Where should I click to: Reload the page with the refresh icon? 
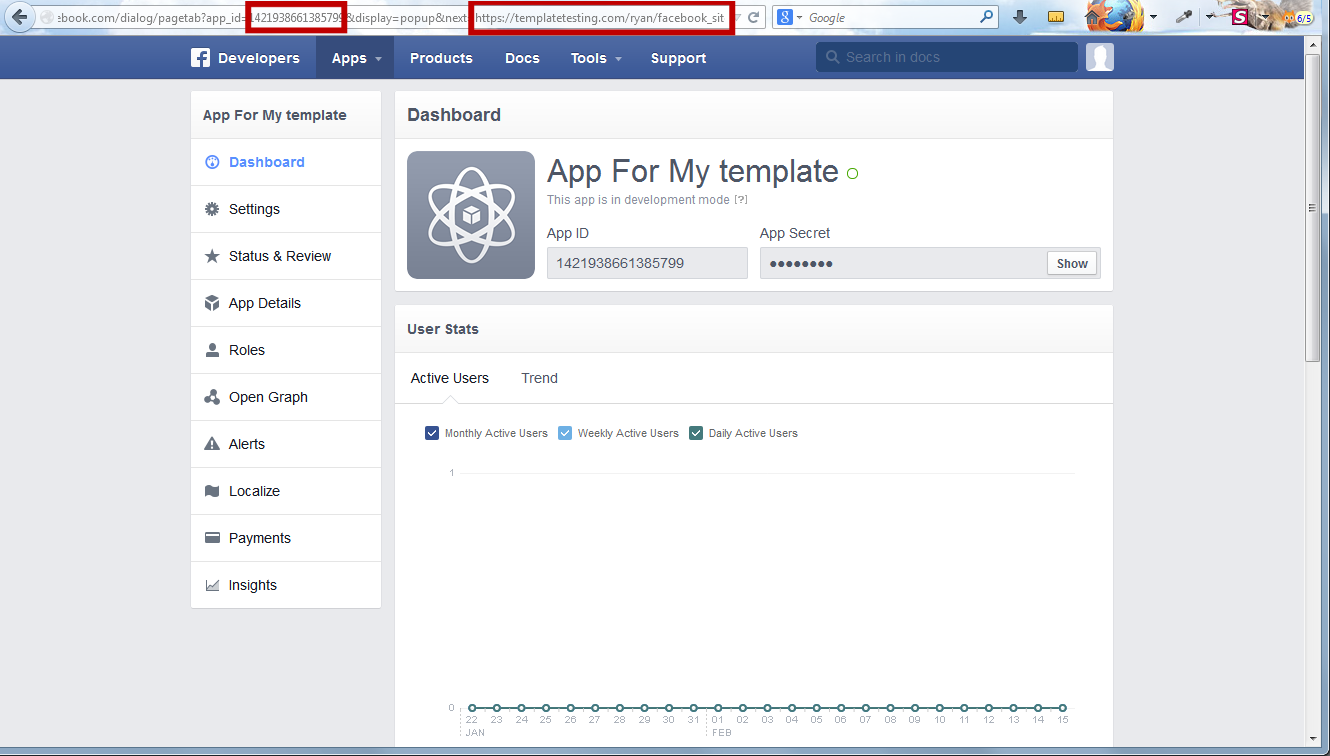755,17
